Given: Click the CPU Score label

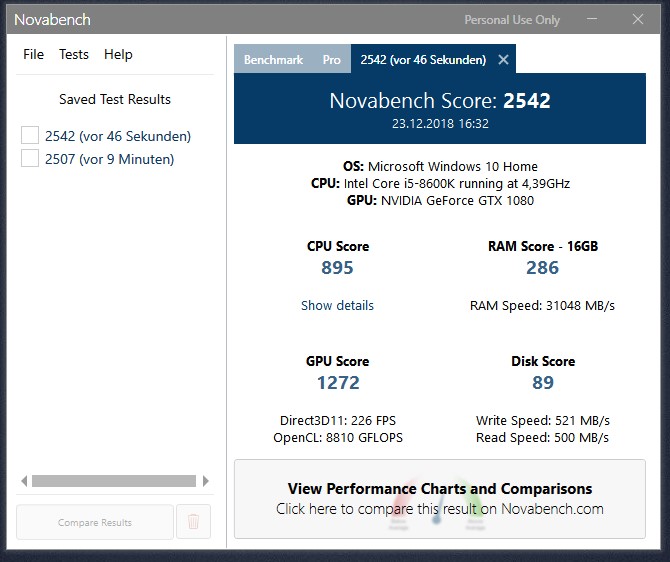Looking at the screenshot, I should coord(338,246).
